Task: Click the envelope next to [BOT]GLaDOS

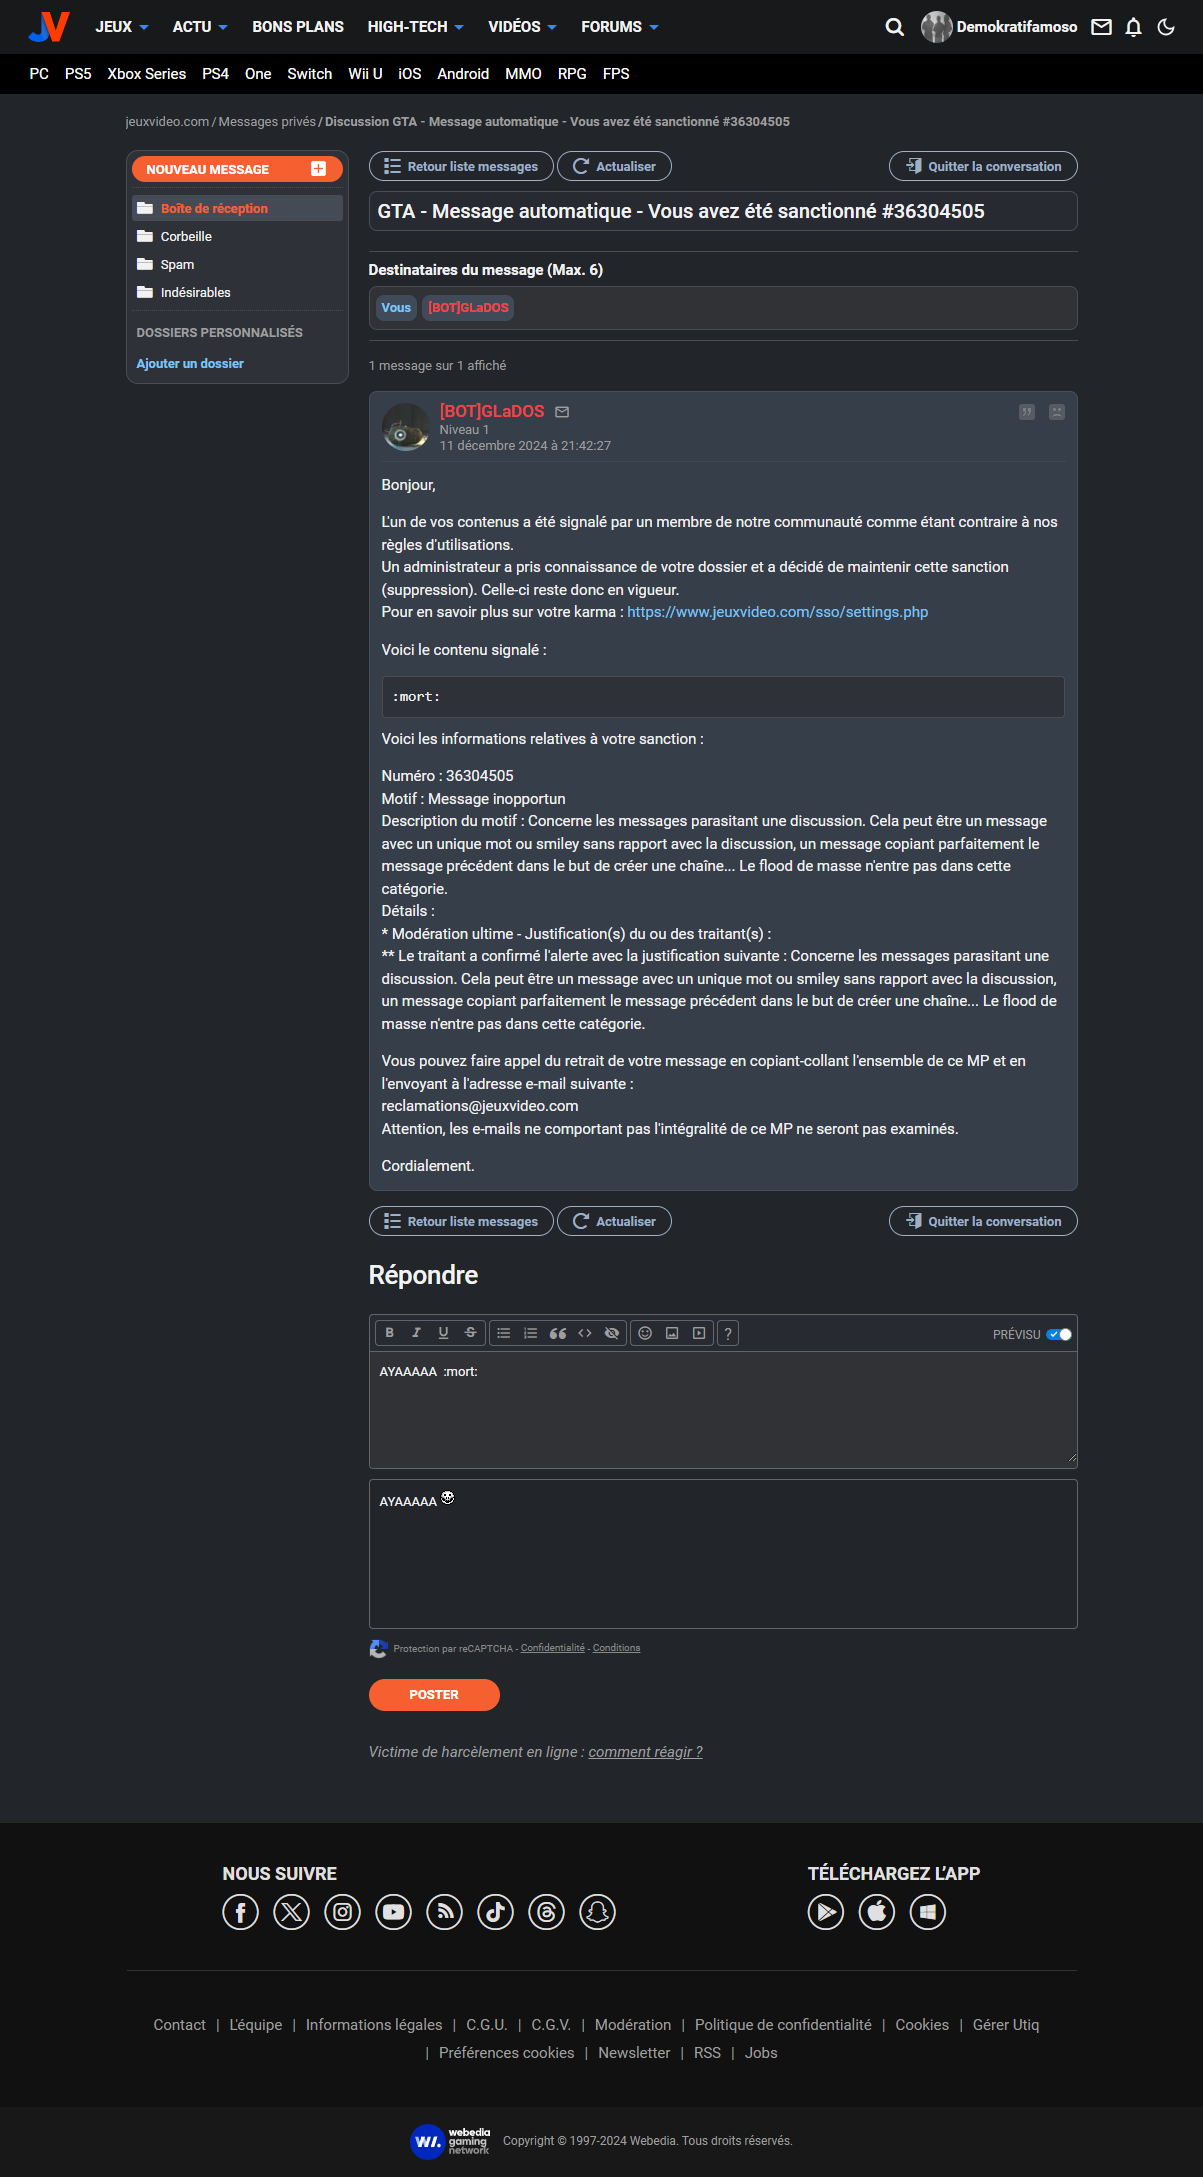Action: pyautogui.click(x=562, y=412)
